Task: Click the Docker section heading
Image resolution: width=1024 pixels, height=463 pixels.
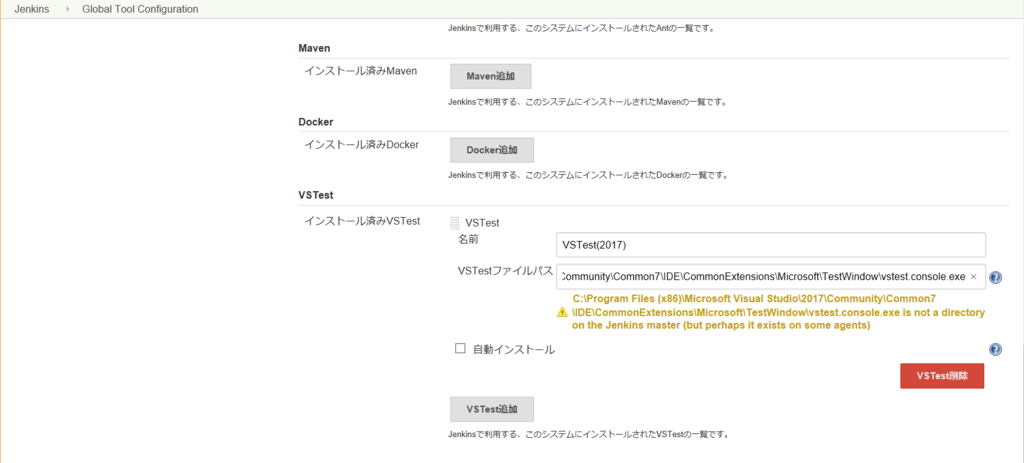Action: (316, 122)
